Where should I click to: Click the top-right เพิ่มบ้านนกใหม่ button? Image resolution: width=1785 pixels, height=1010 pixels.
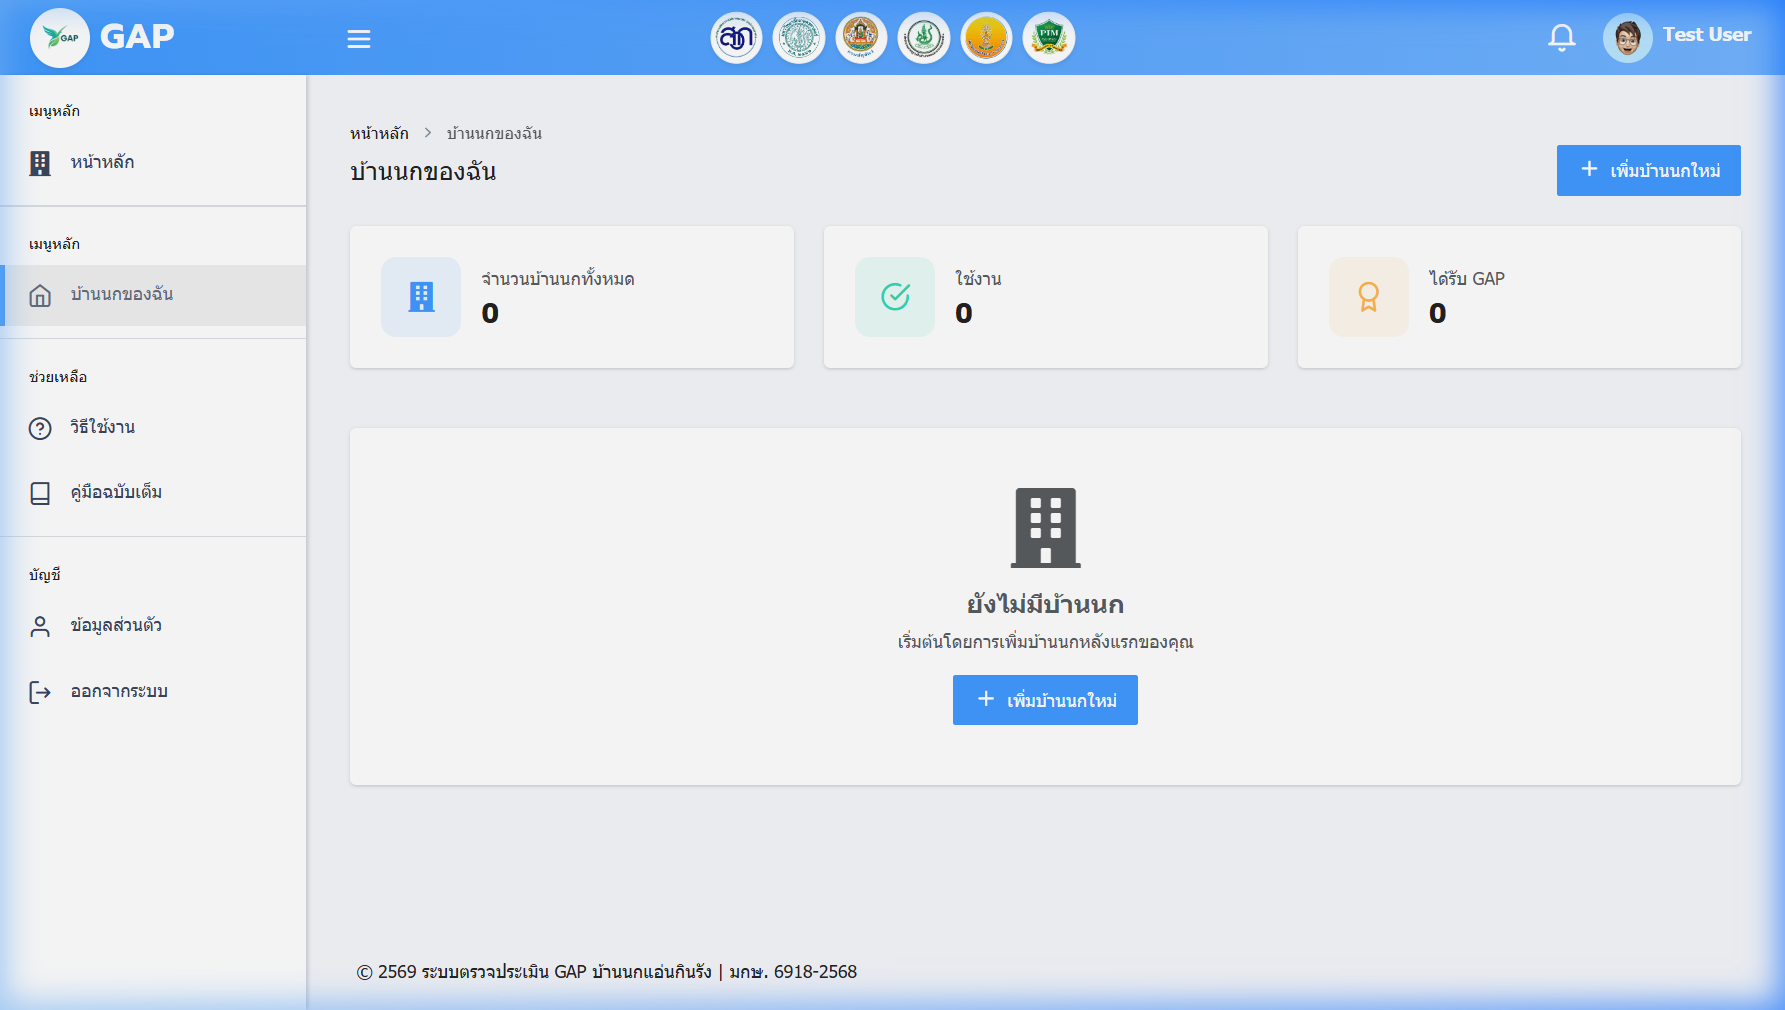[1648, 170]
